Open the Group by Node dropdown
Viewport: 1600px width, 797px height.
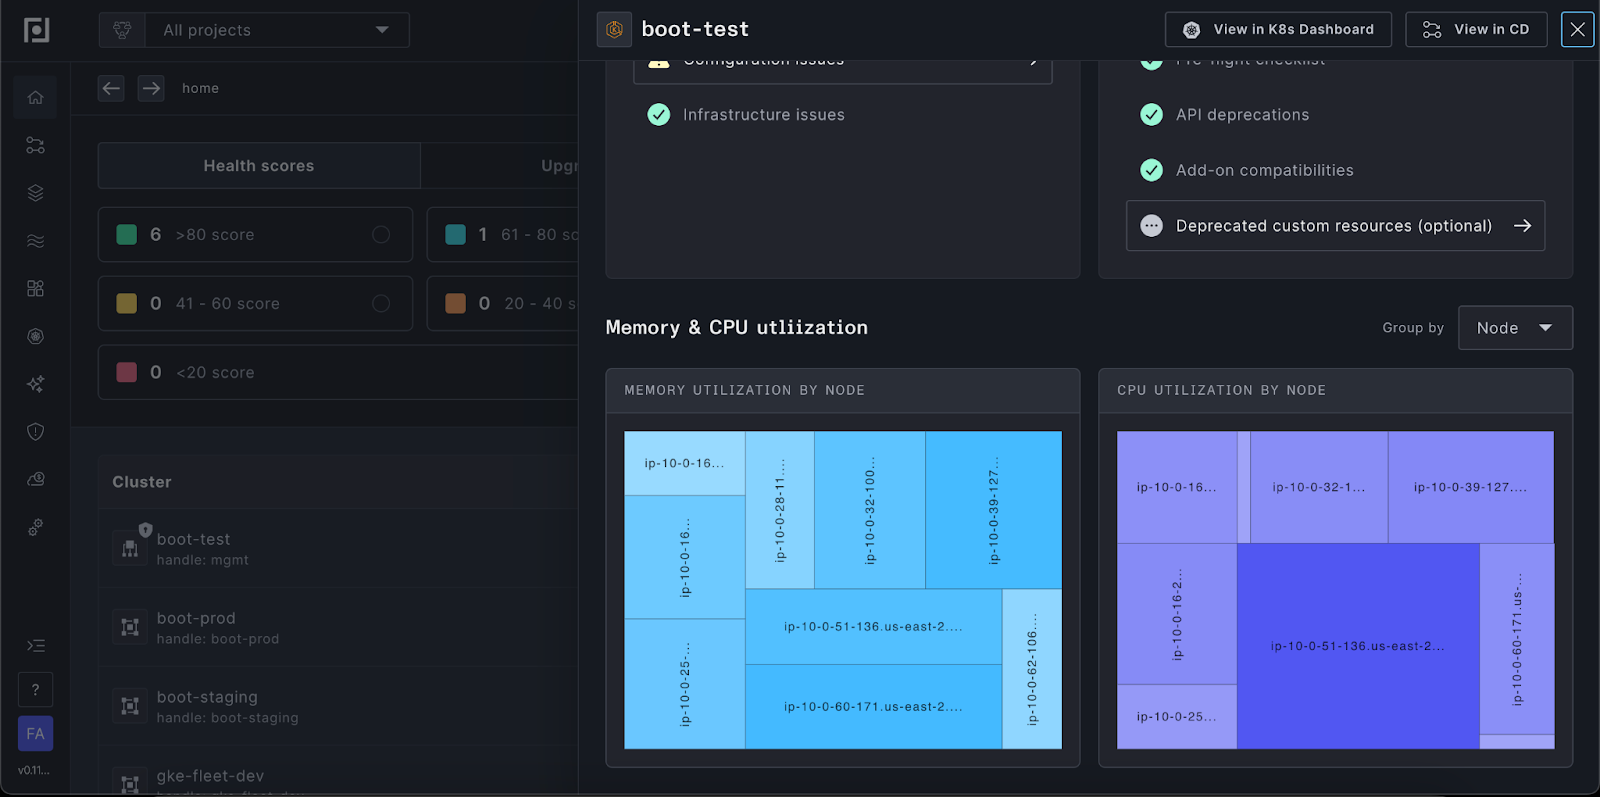click(1515, 328)
